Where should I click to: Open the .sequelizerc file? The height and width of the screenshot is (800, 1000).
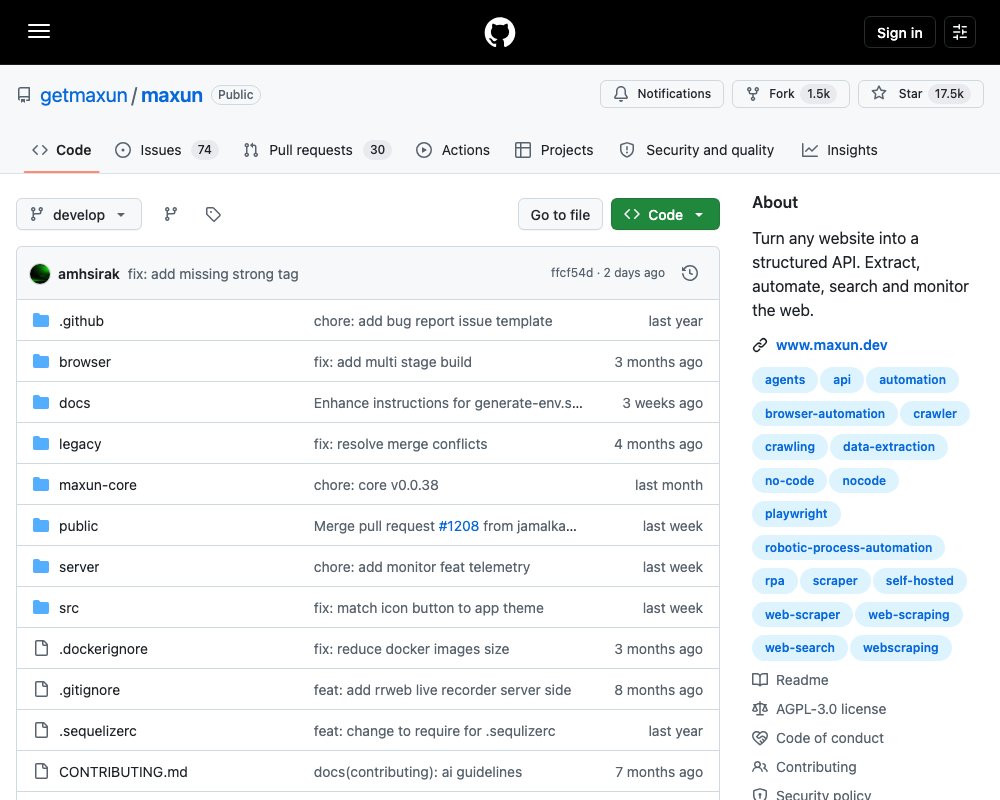click(98, 731)
